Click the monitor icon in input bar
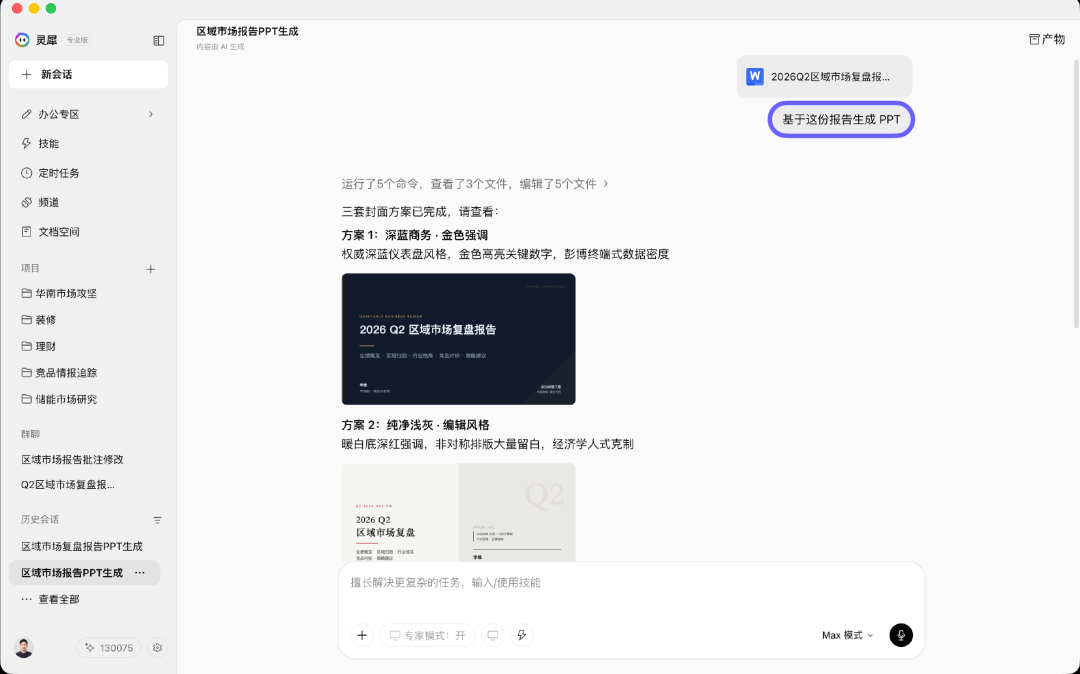Screen dimensions: 1080x674 (x=492, y=635)
